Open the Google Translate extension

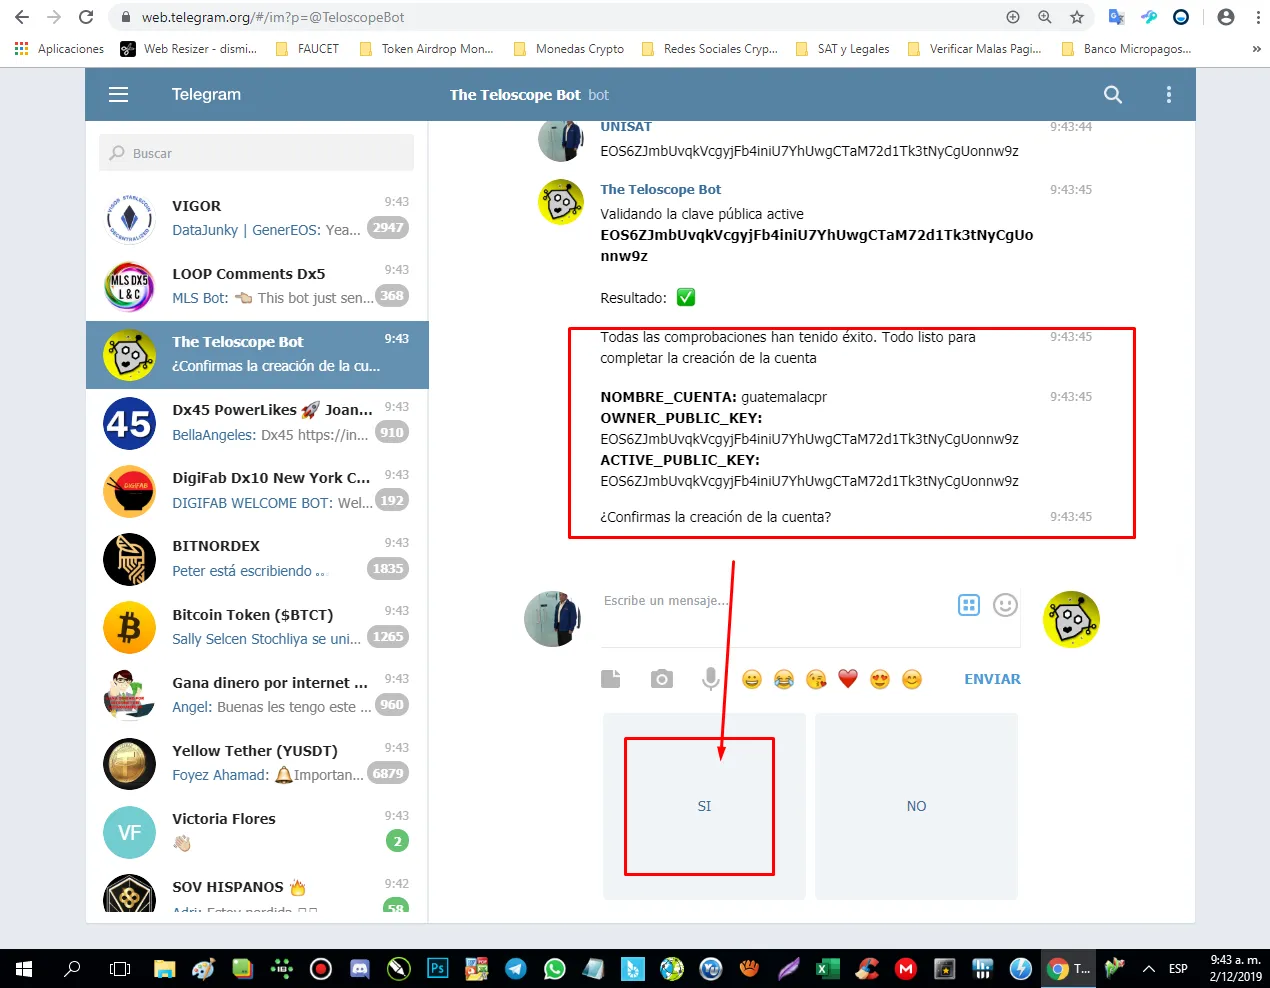(x=1117, y=17)
